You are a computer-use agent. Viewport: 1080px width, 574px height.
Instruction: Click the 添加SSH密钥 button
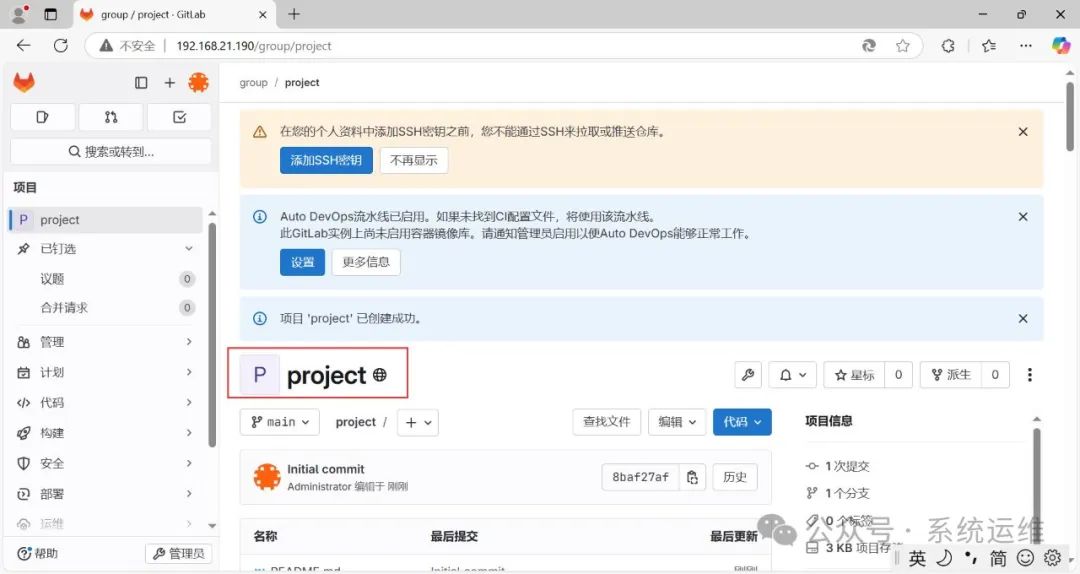point(326,161)
